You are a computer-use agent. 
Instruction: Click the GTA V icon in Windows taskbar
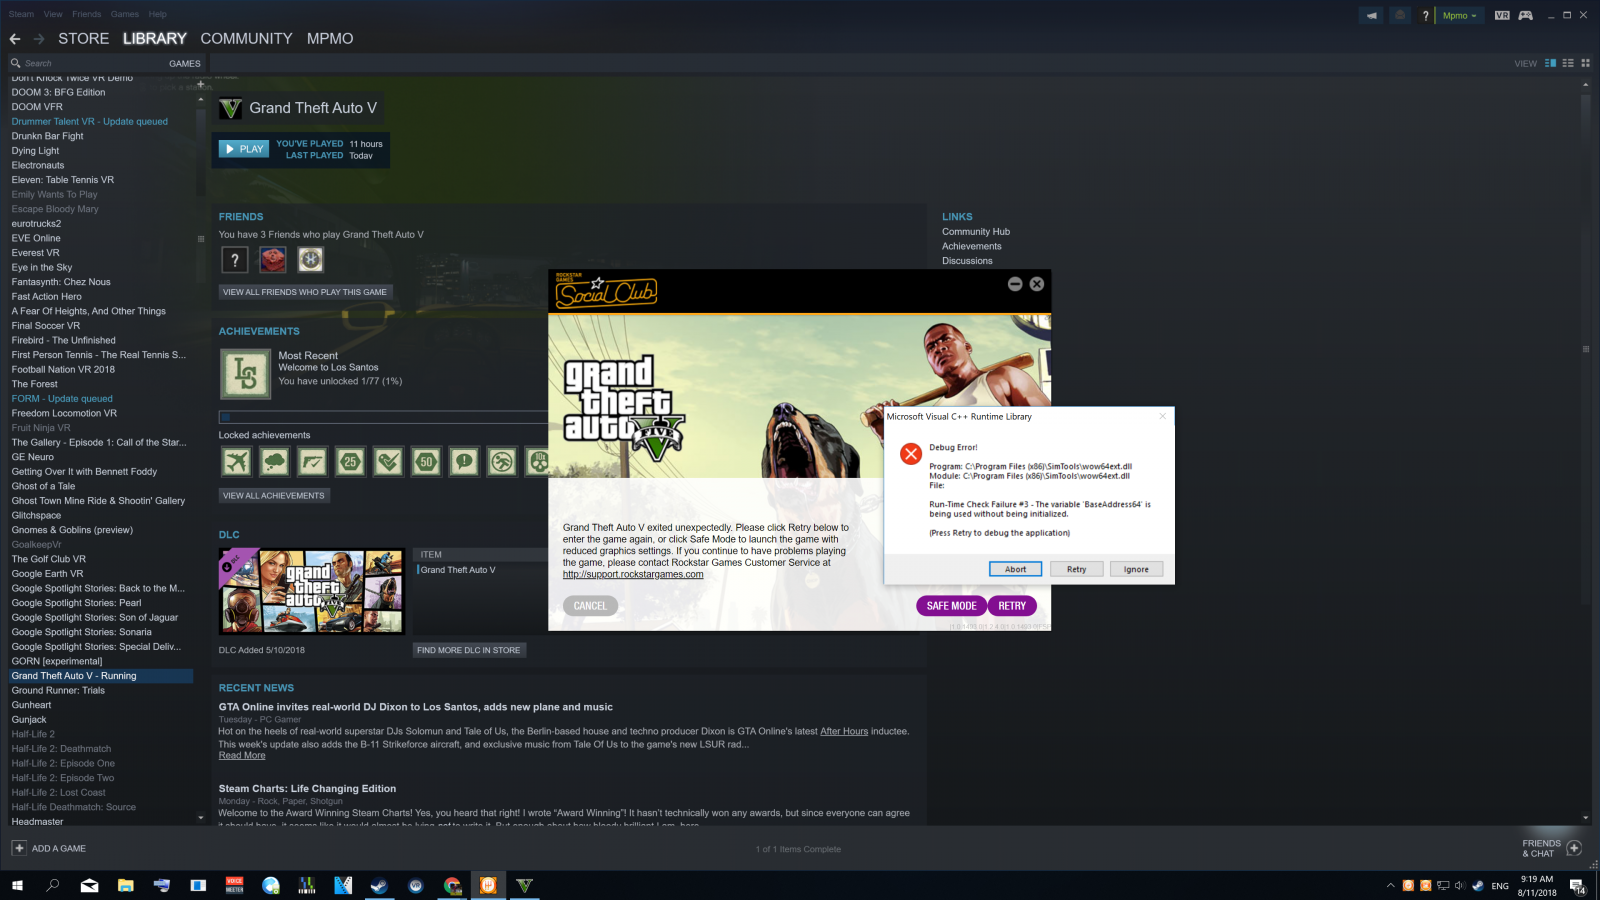(x=525, y=885)
